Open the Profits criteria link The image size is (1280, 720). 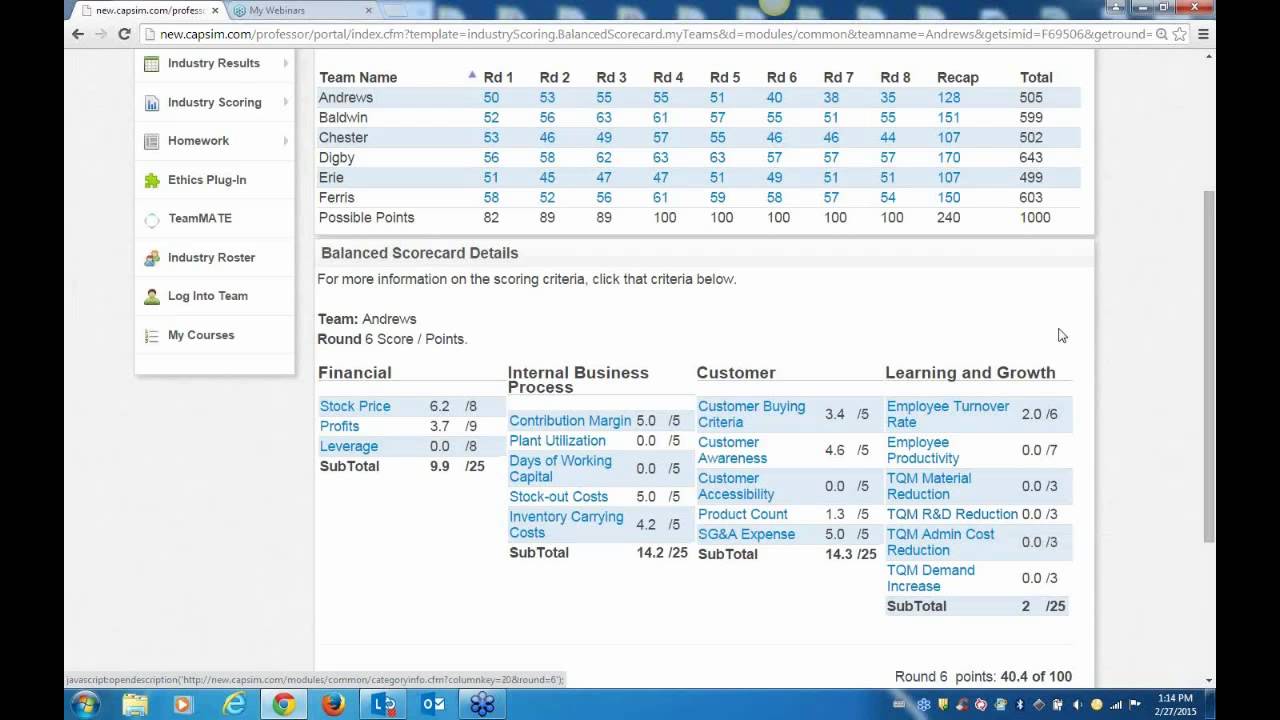[x=339, y=426]
